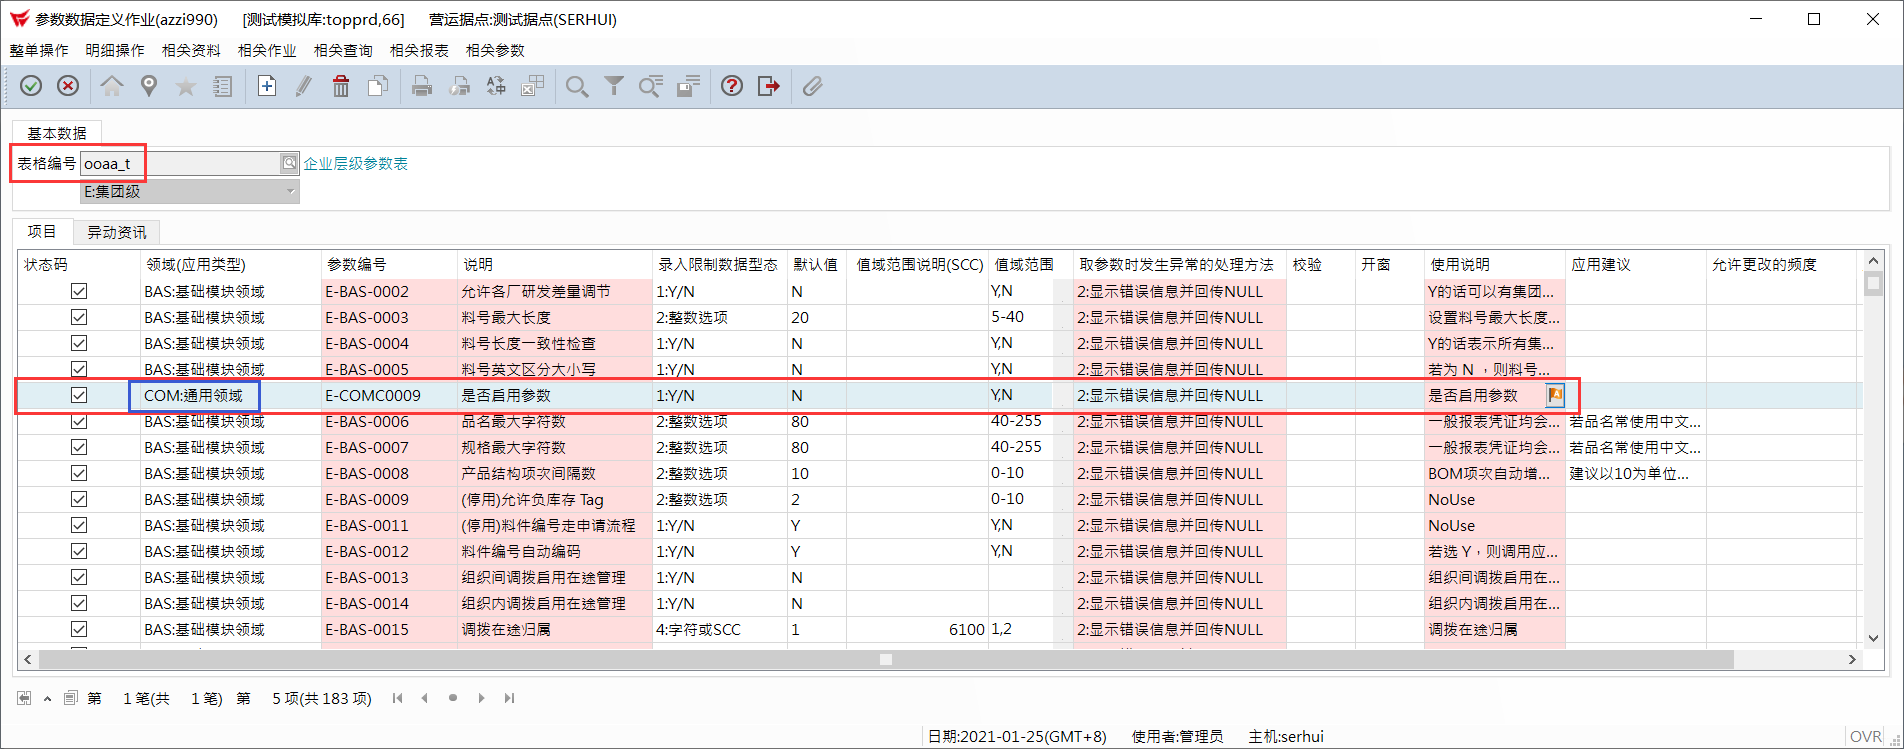Image resolution: width=1904 pixels, height=749 pixels.
Task: Go to next item navigation arrow
Action: click(481, 698)
